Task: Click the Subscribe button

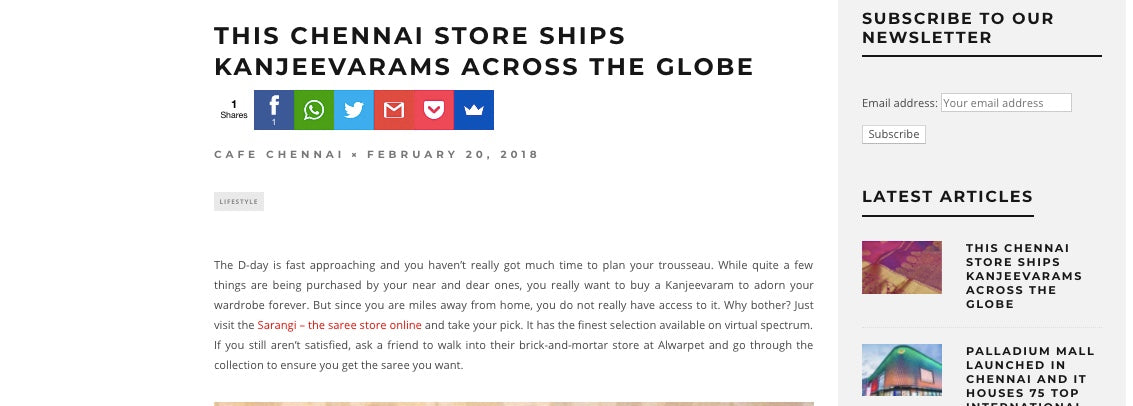Action: click(894, 134)
